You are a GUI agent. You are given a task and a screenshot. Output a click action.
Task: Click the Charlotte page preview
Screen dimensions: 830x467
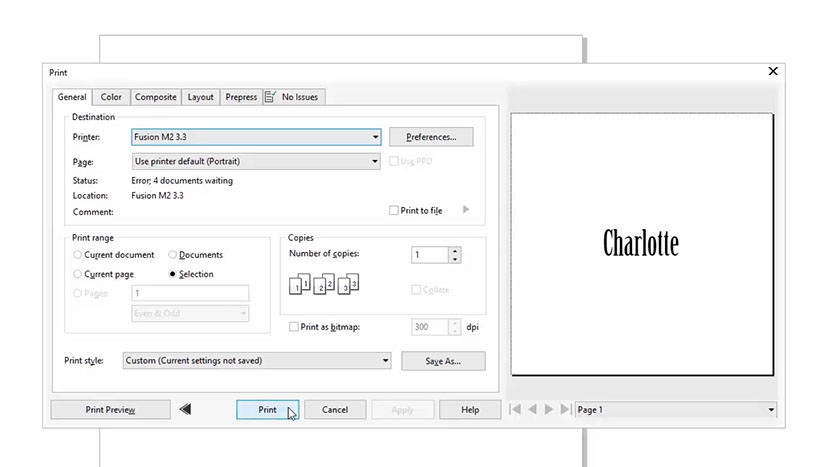[x=641, y=243]
